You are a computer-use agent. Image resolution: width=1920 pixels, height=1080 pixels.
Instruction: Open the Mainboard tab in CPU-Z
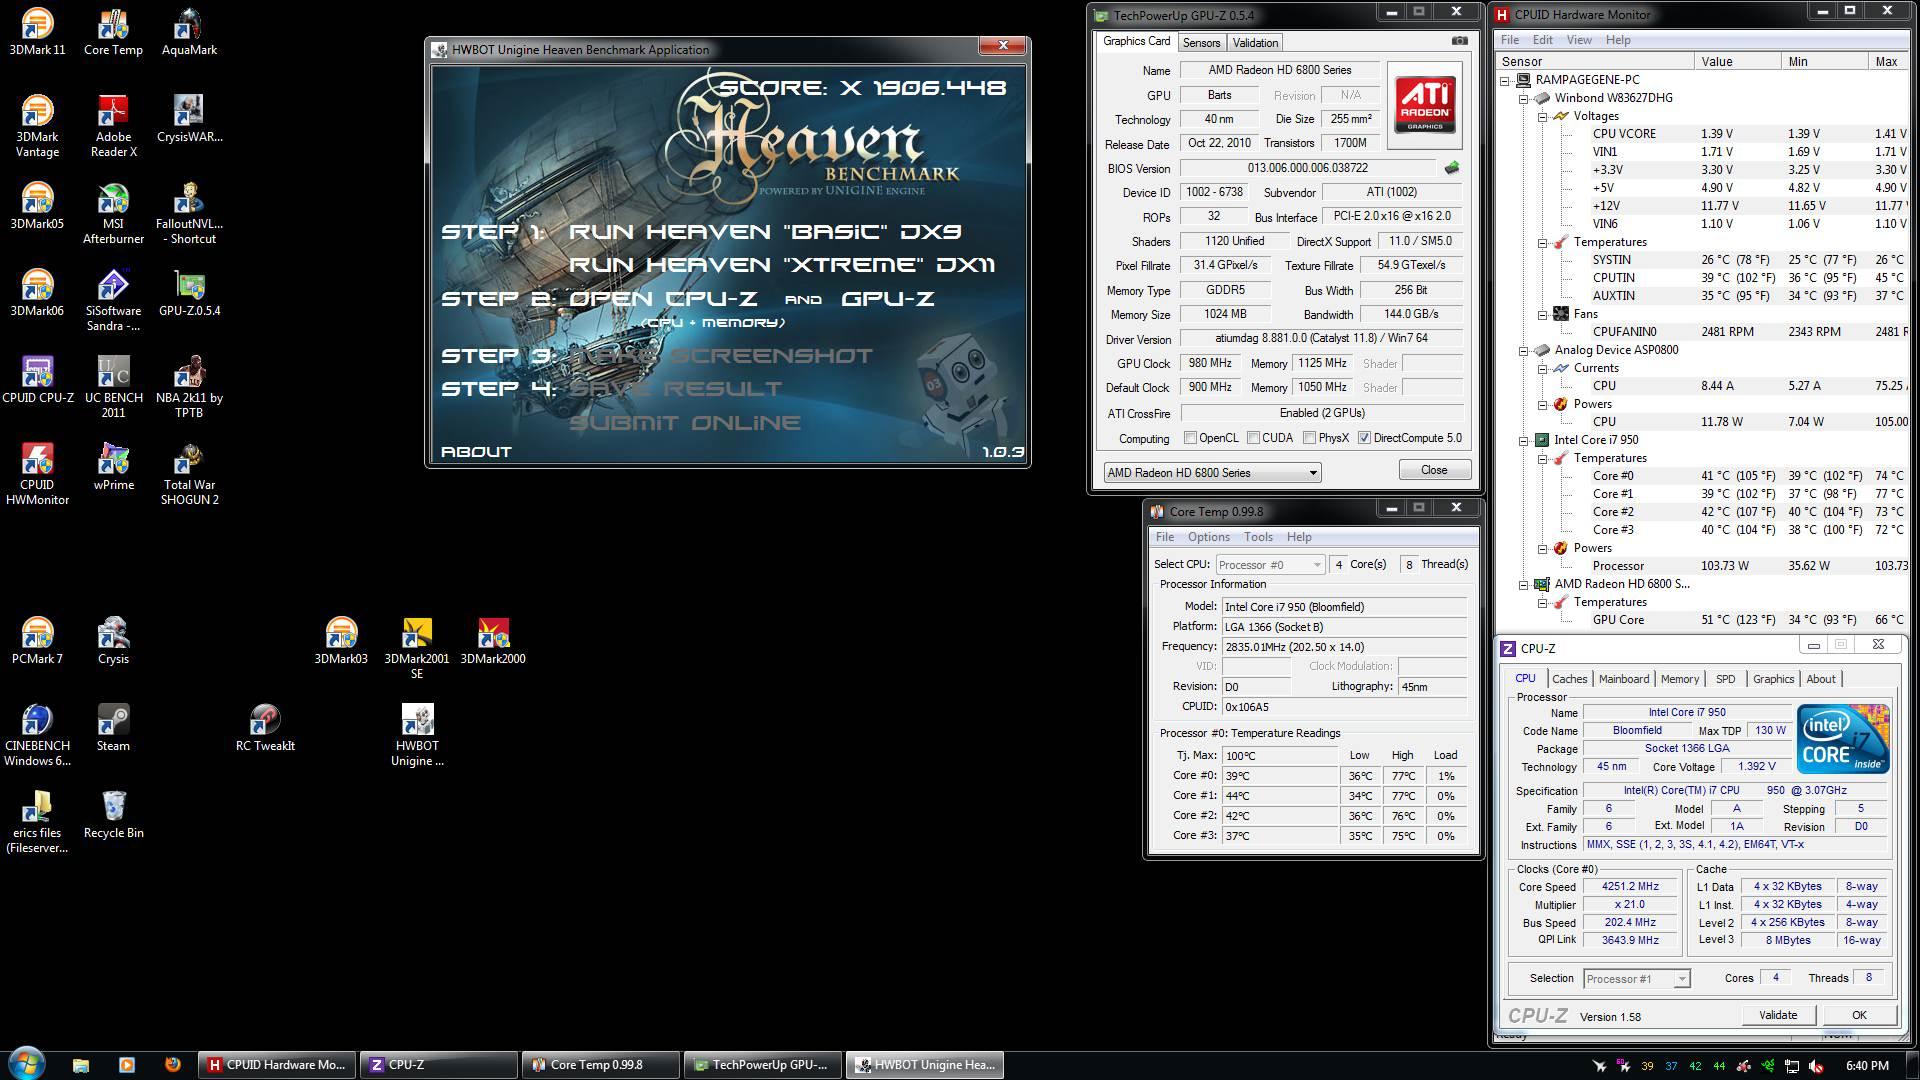(x=1623, y=679)
